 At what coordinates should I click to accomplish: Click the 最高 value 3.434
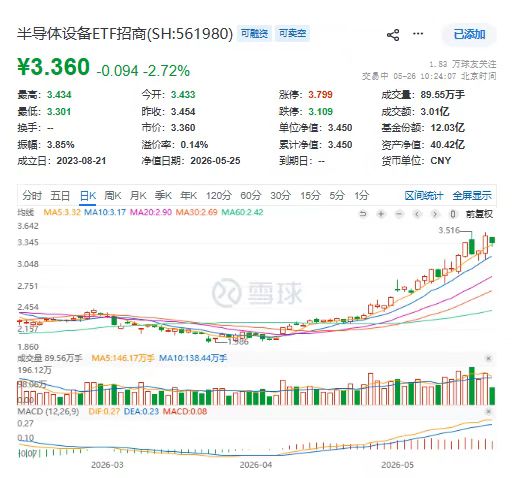[59, 95]
